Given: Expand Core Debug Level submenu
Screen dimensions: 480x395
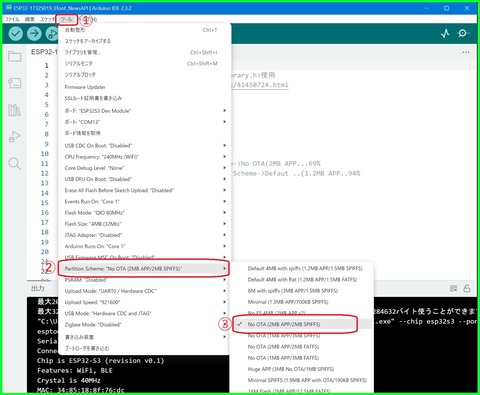Looking at the screenshot, I should coord(144,168).
